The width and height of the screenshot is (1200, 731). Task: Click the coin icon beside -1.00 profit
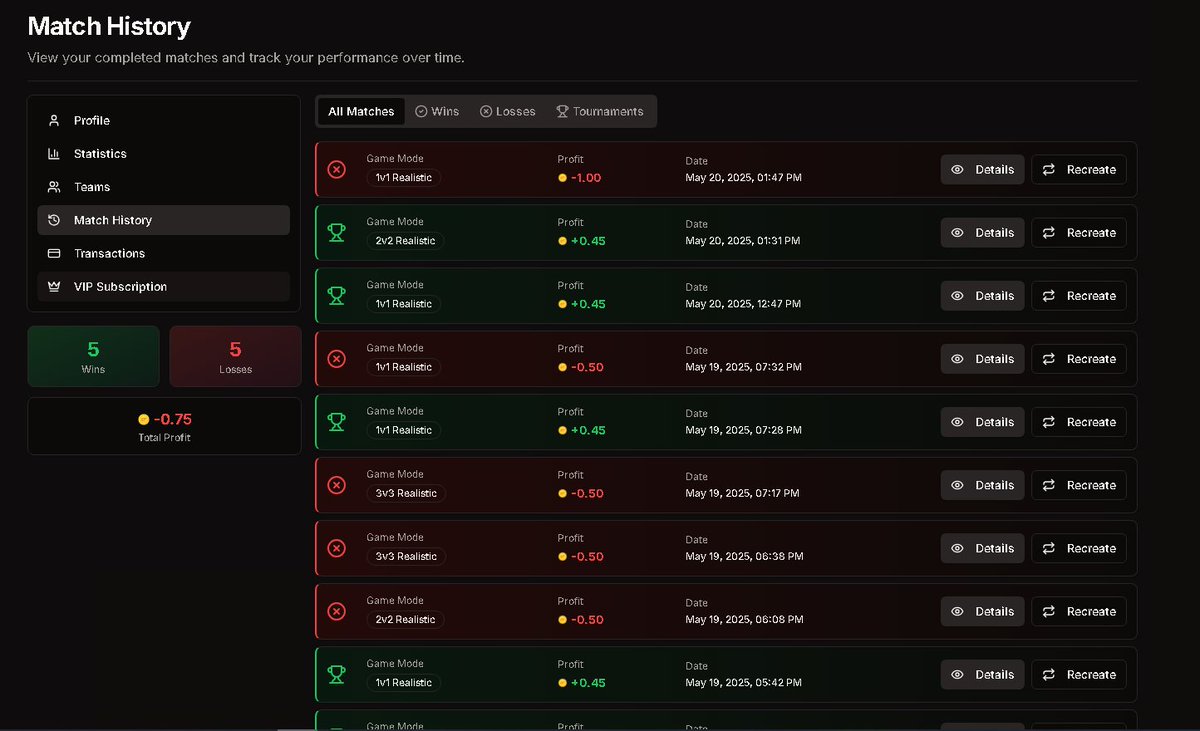(563, 178)
